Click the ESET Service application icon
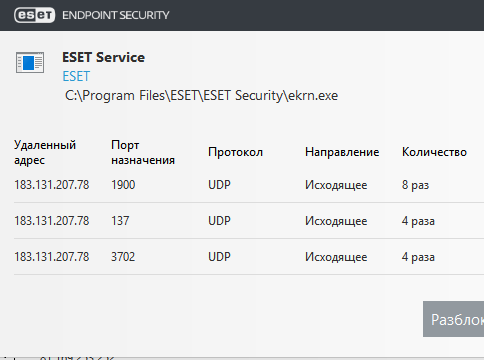This screenshot has height=360, width=484. coord(30,62)
